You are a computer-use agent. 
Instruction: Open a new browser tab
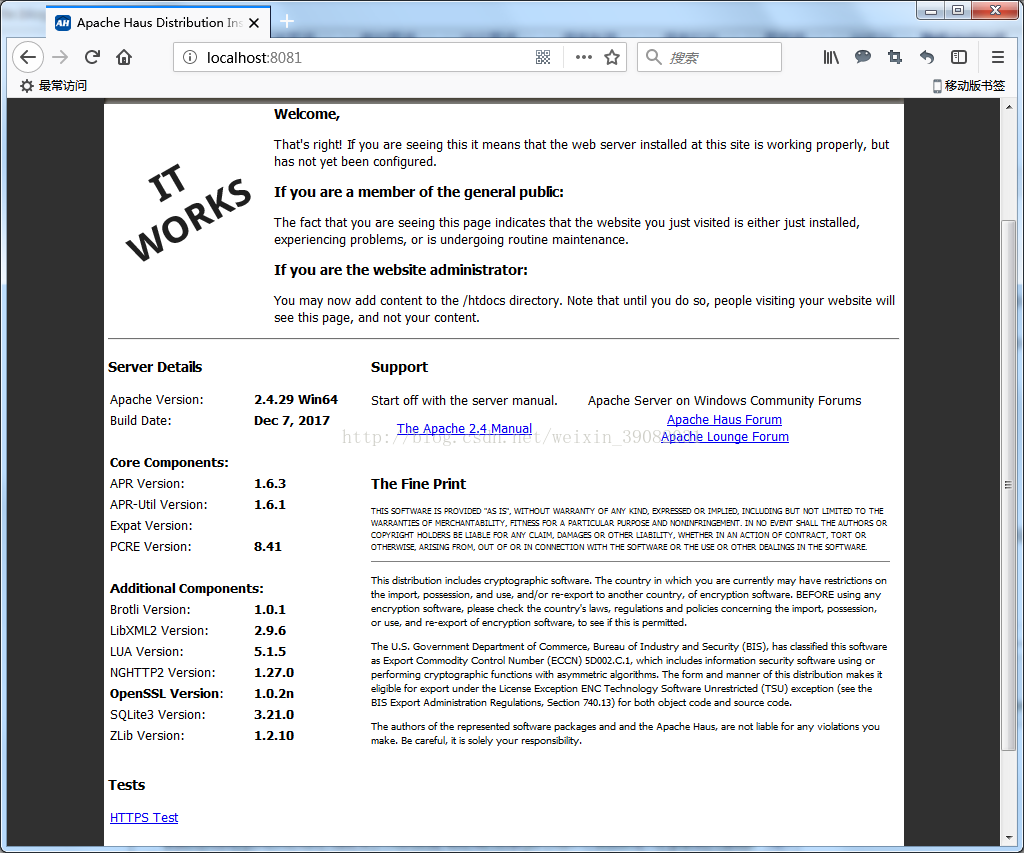pos(287,22)
